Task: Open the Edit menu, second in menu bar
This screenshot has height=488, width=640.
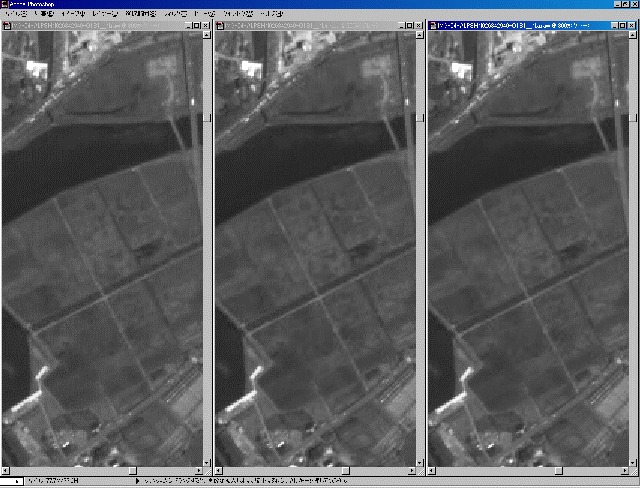Action: [x=44, y=14]
